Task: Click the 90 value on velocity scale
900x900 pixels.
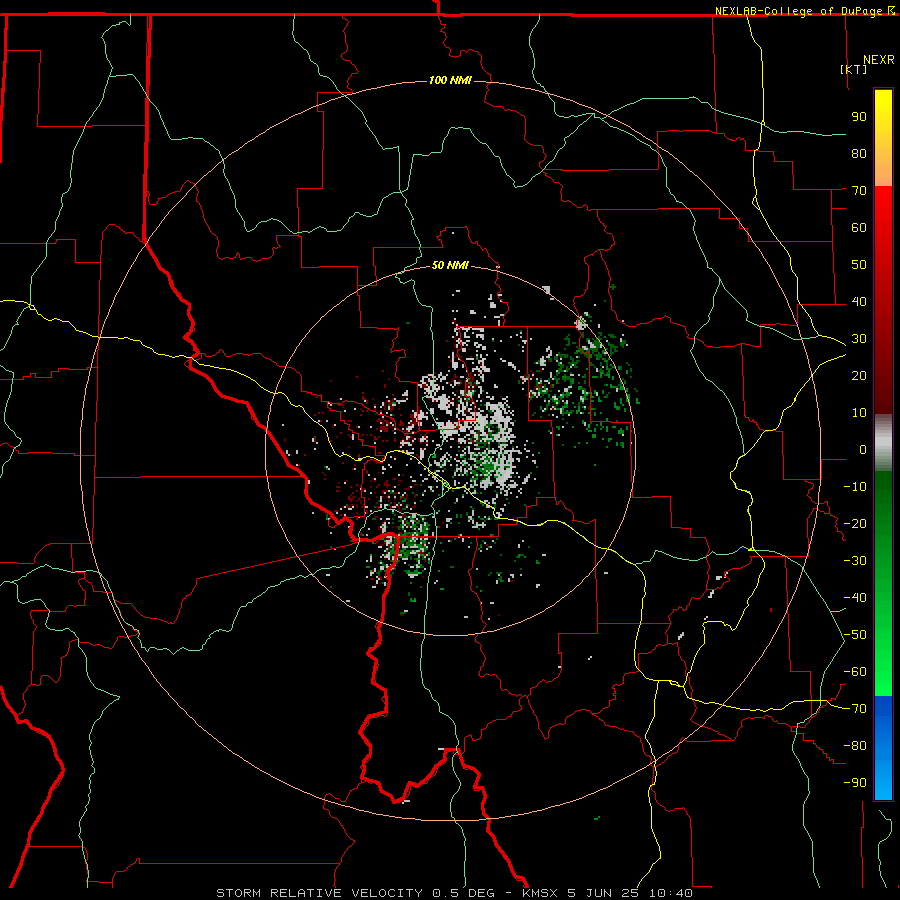Action: click(859, 117)
